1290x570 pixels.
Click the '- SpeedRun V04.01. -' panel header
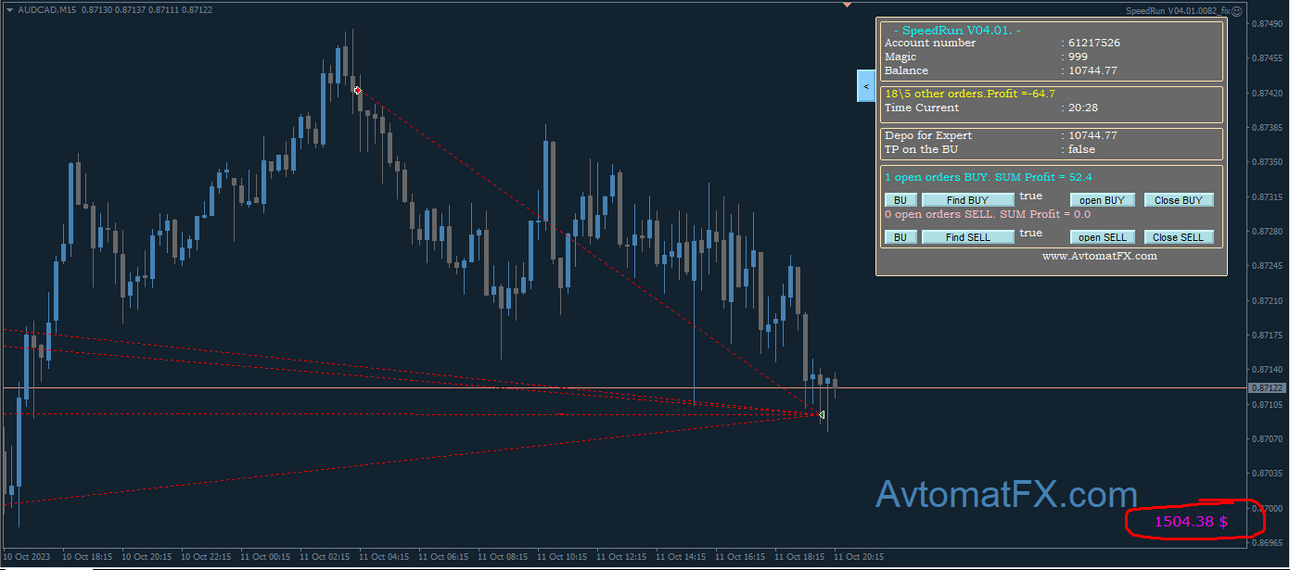click(x=956, y=30)
